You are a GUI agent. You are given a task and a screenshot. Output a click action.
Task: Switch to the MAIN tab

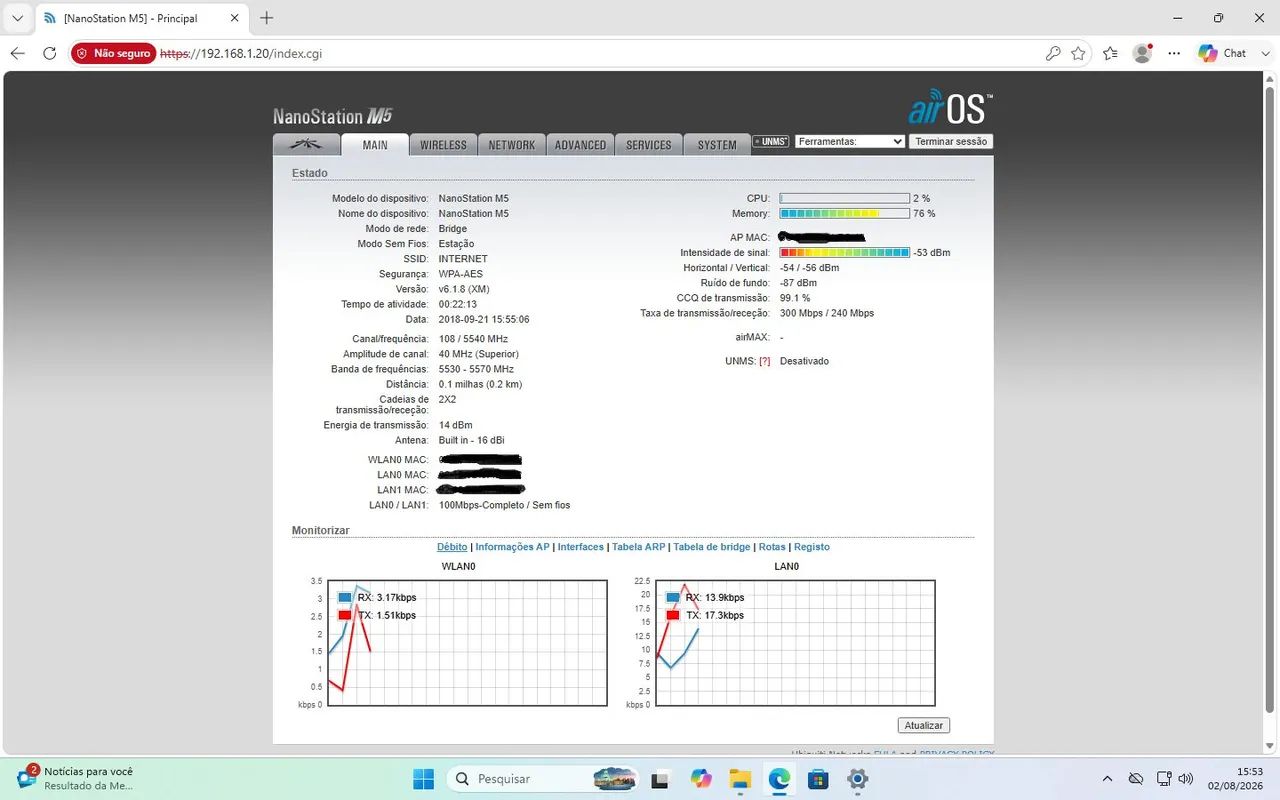coord(375,144)
